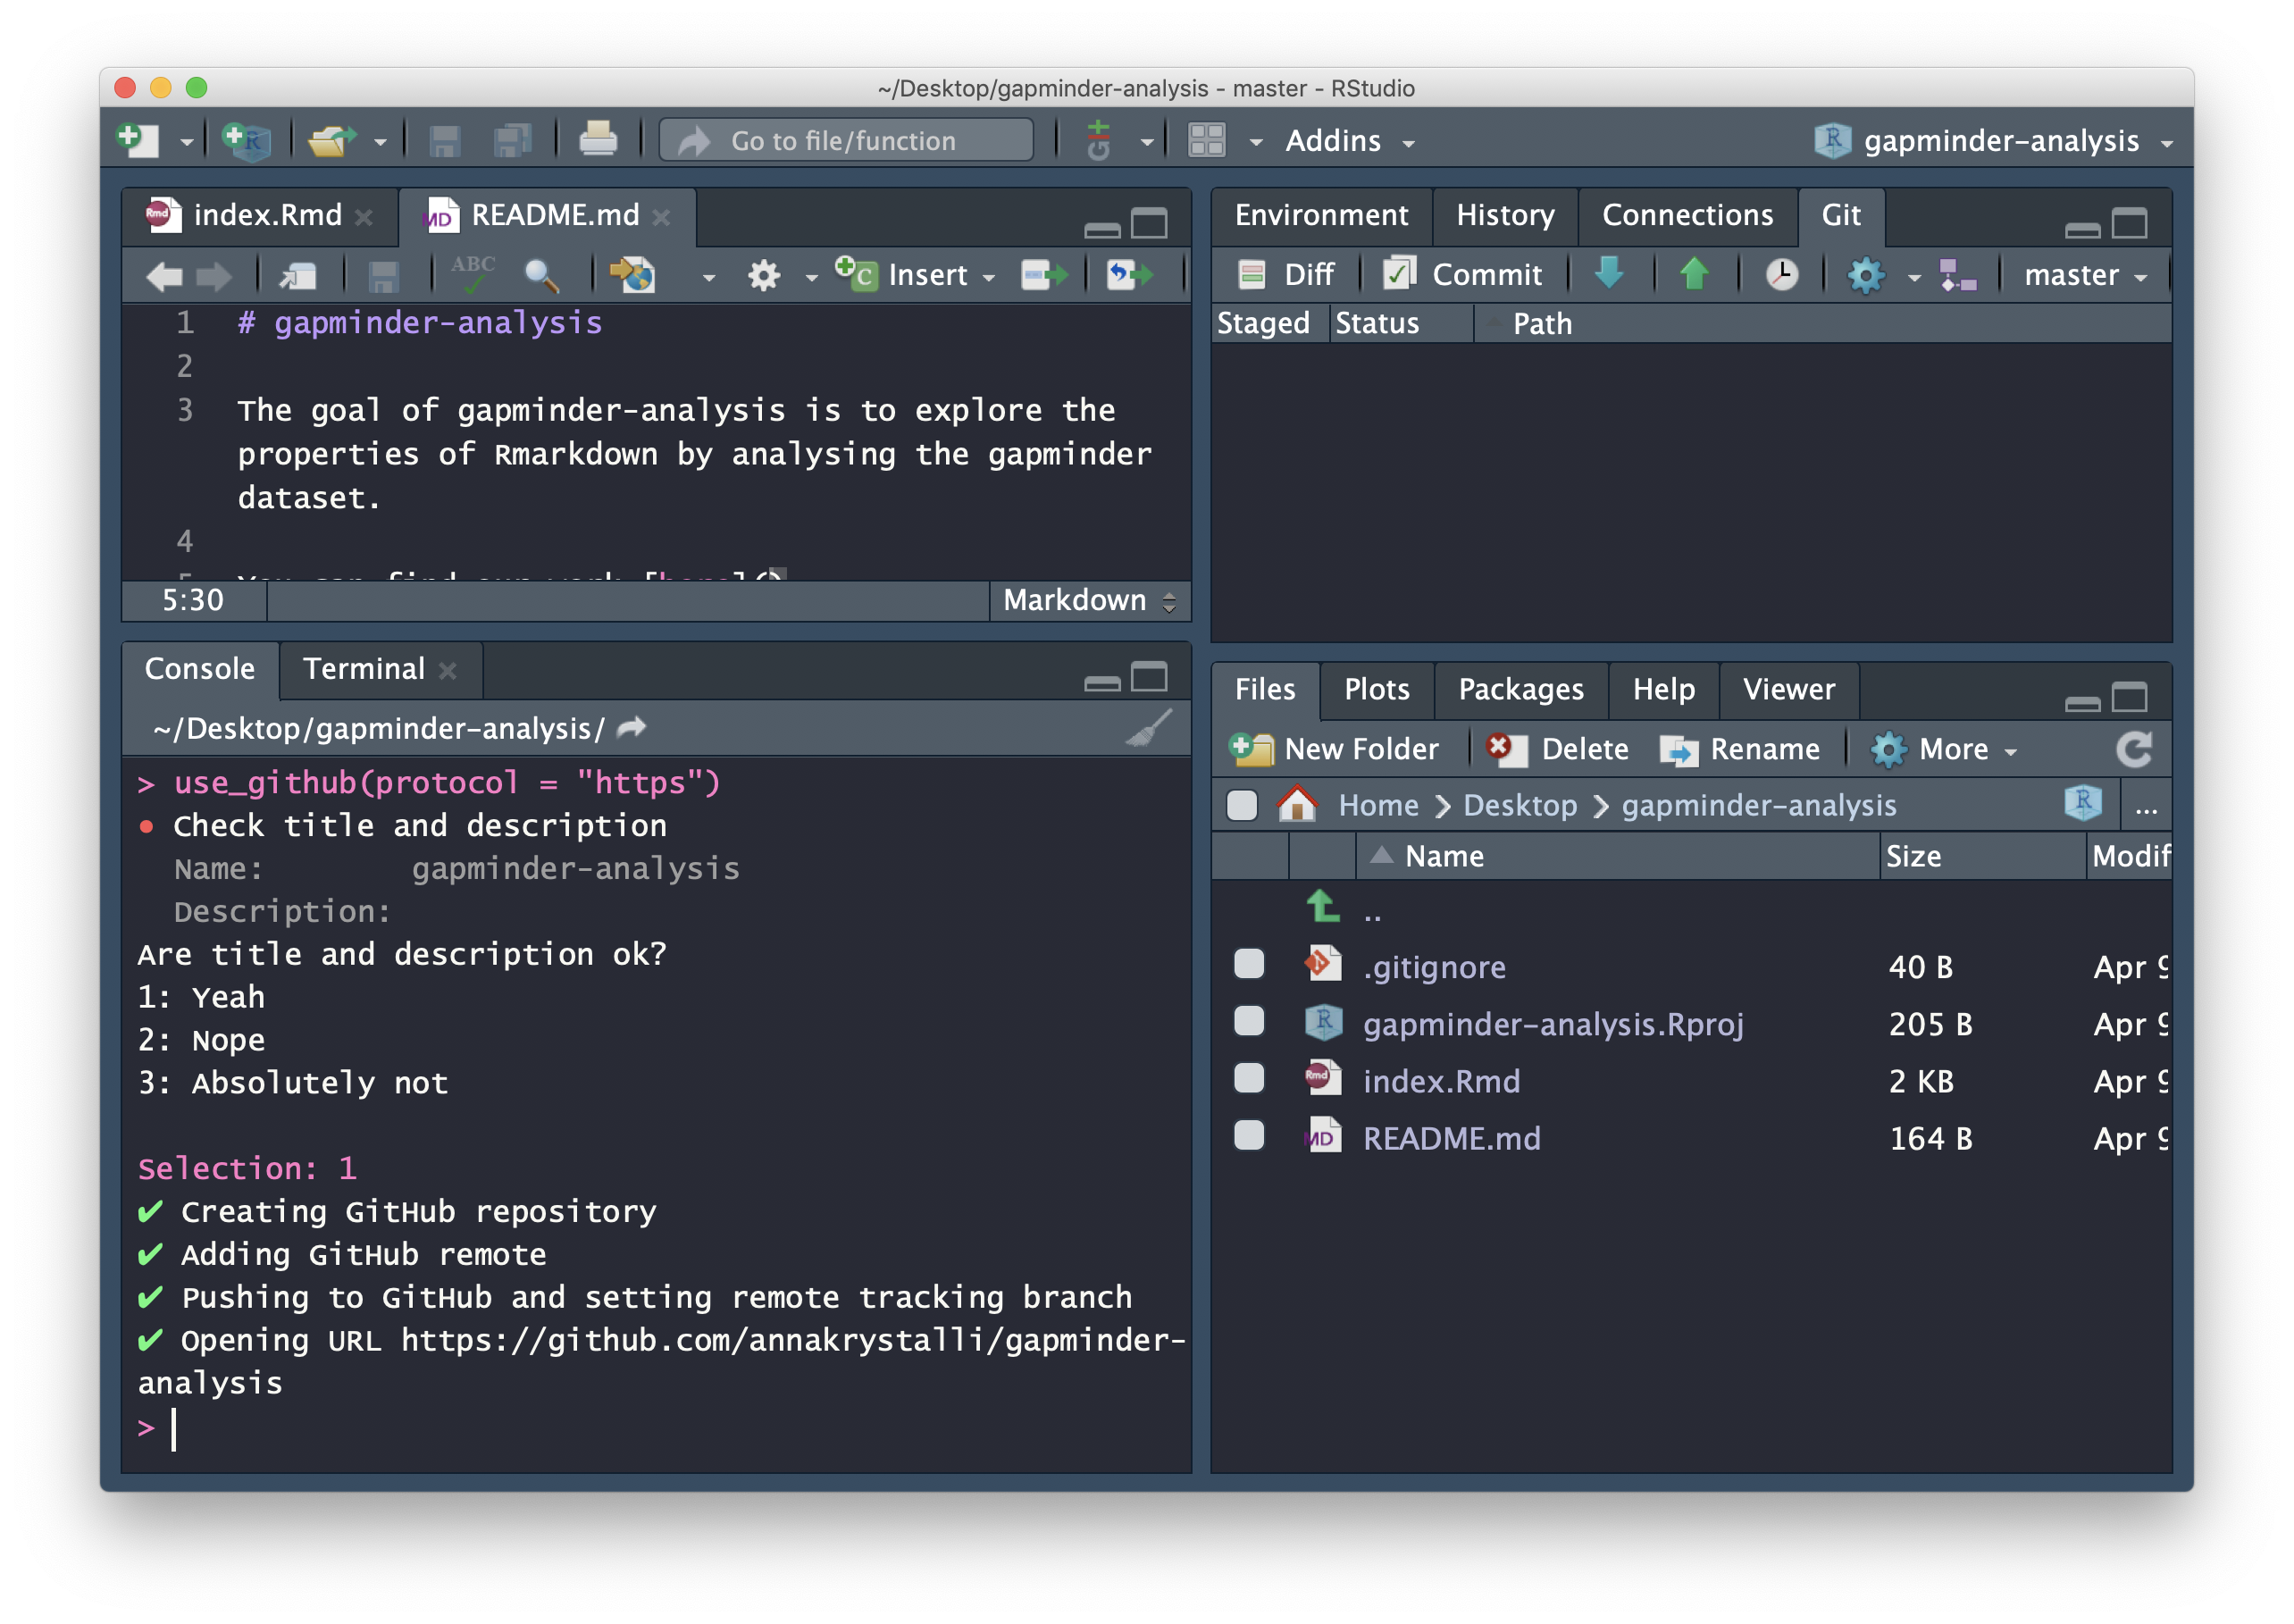Click the workspace panes grid icon
The image size is (2294, 1624).
1206,140
